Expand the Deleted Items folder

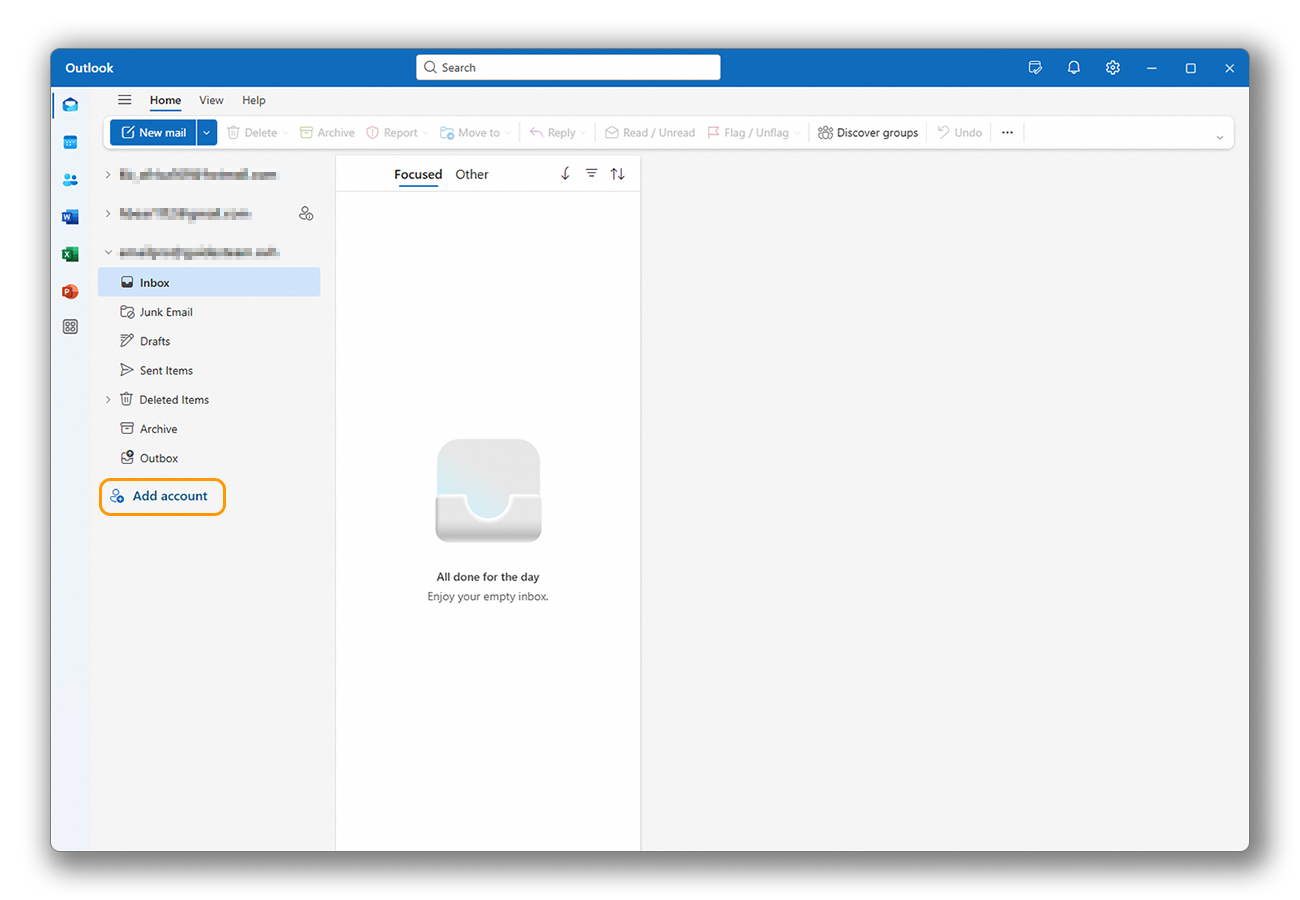108,400
